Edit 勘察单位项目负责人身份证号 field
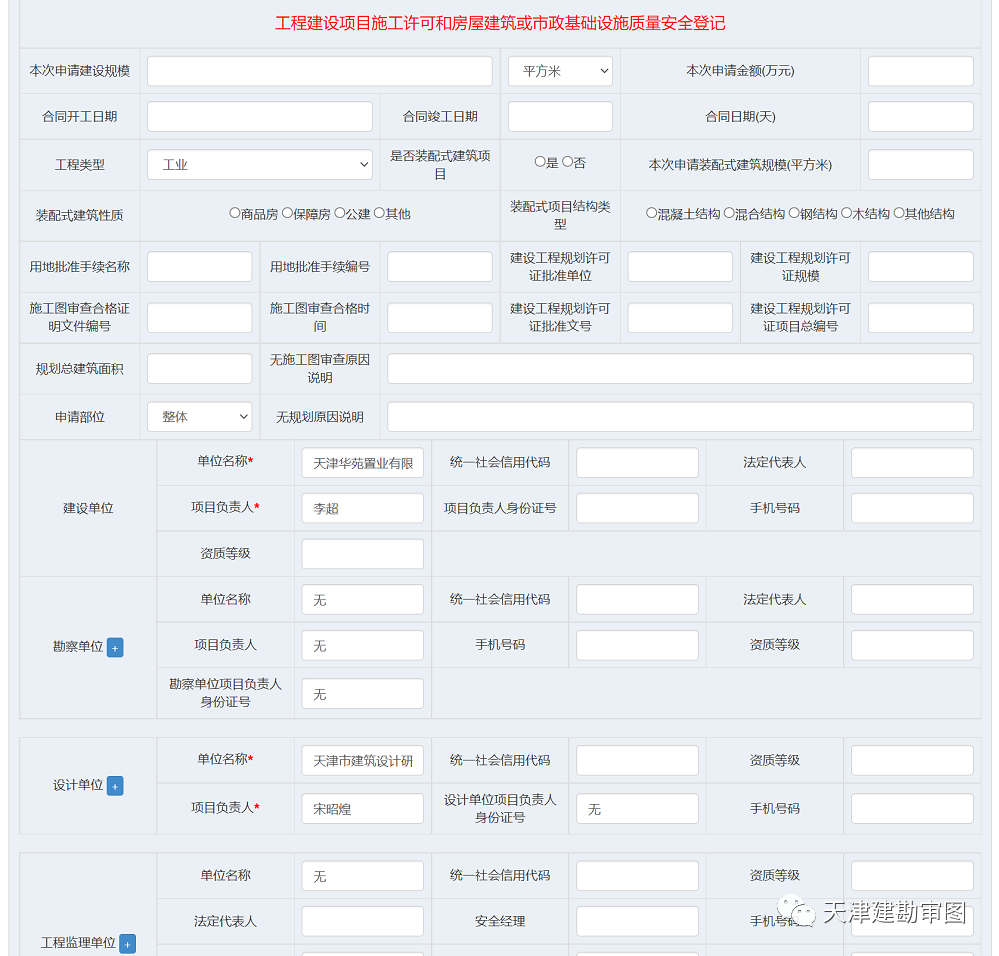The height and width of the screenshot is (956, 999). pos(363,694)
